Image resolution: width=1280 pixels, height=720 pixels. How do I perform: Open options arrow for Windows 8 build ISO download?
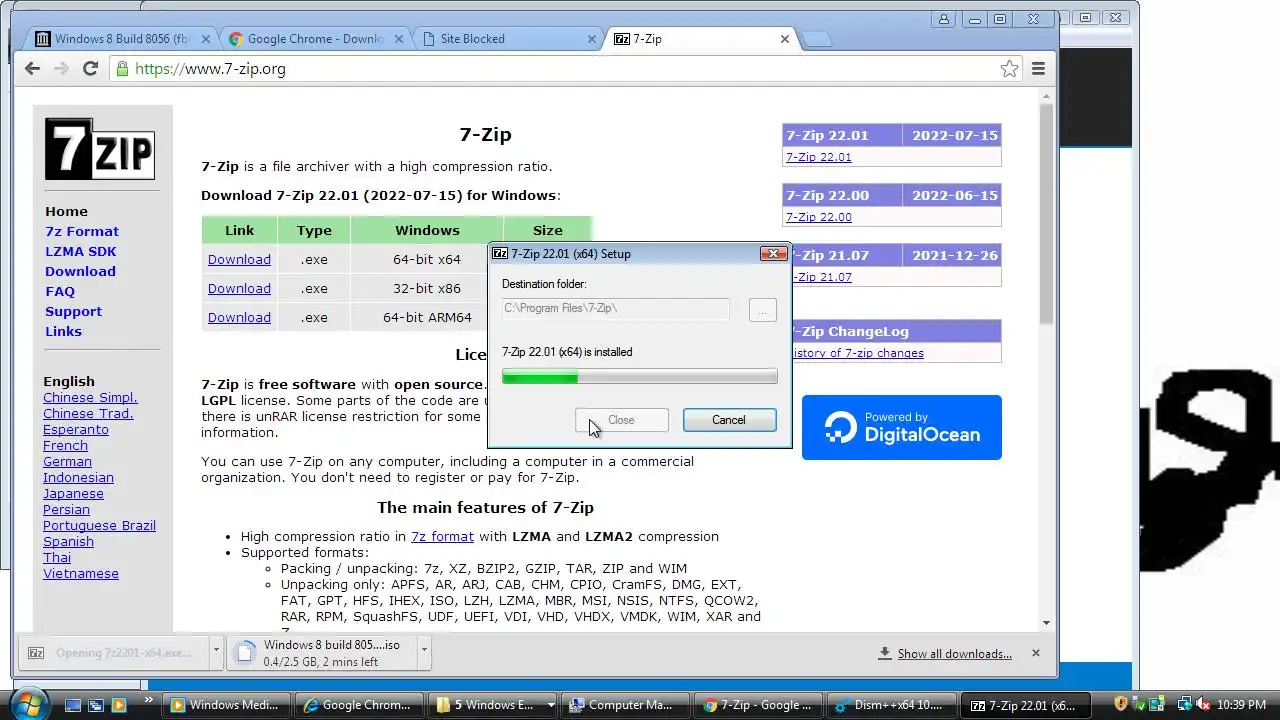click(x=424, y=651)
